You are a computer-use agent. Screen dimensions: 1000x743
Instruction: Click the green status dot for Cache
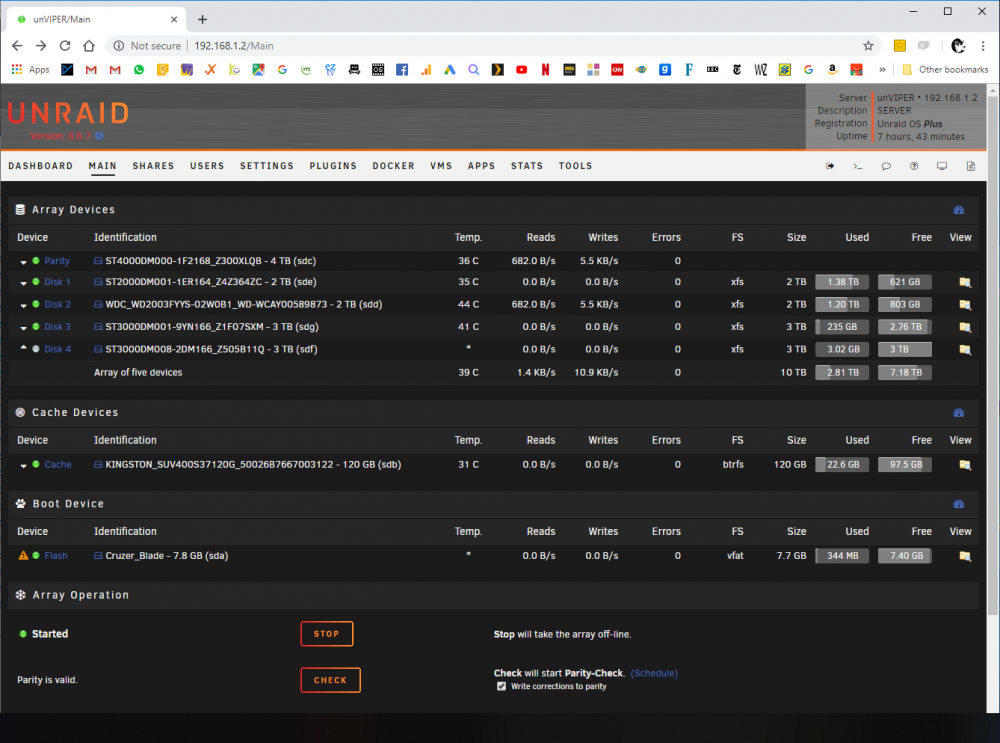[x=36, y=464]
